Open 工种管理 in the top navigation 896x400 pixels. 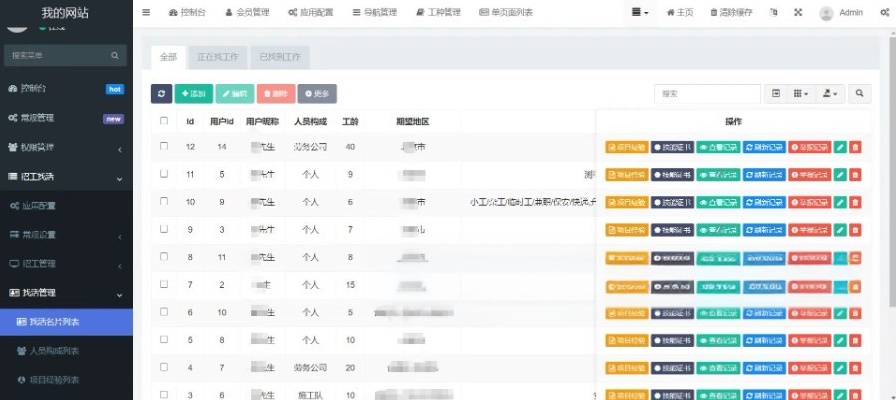[438, 13]
